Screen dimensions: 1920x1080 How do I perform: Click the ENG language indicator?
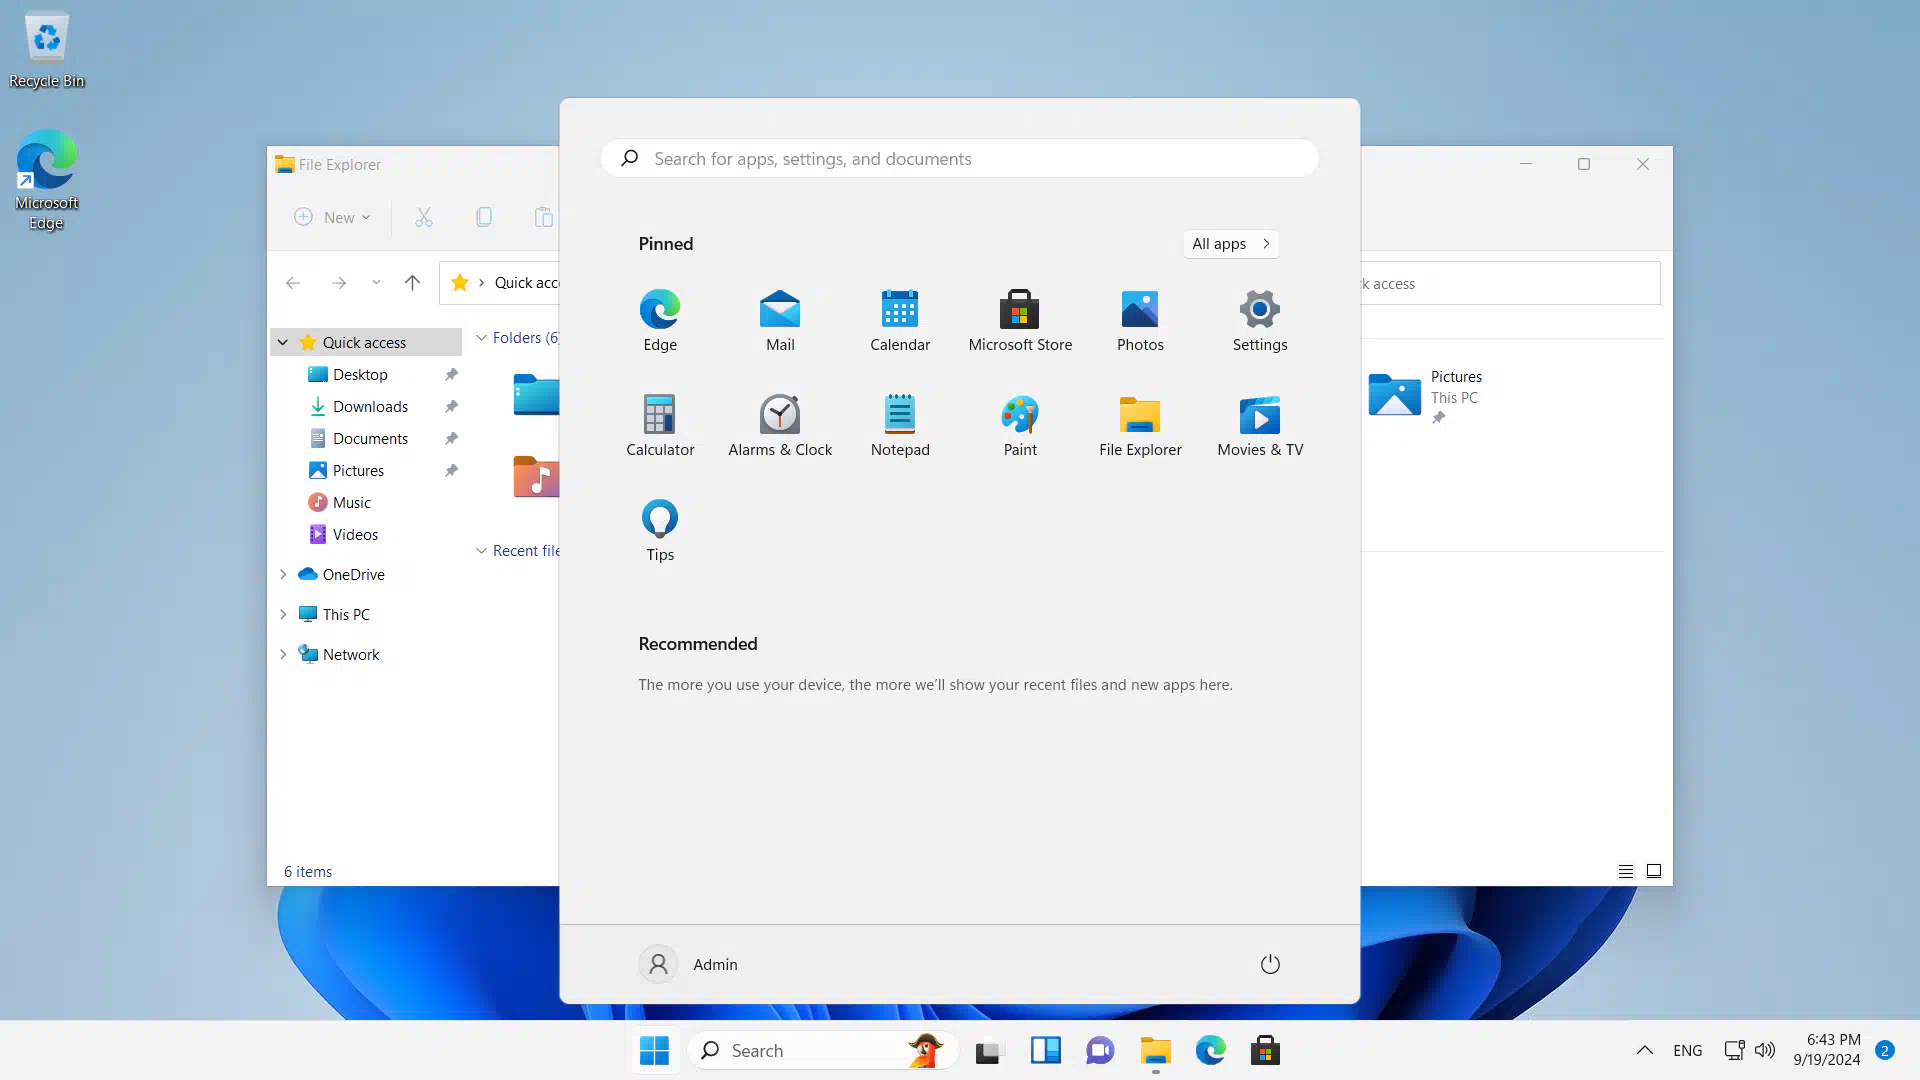(1688, 1050)
